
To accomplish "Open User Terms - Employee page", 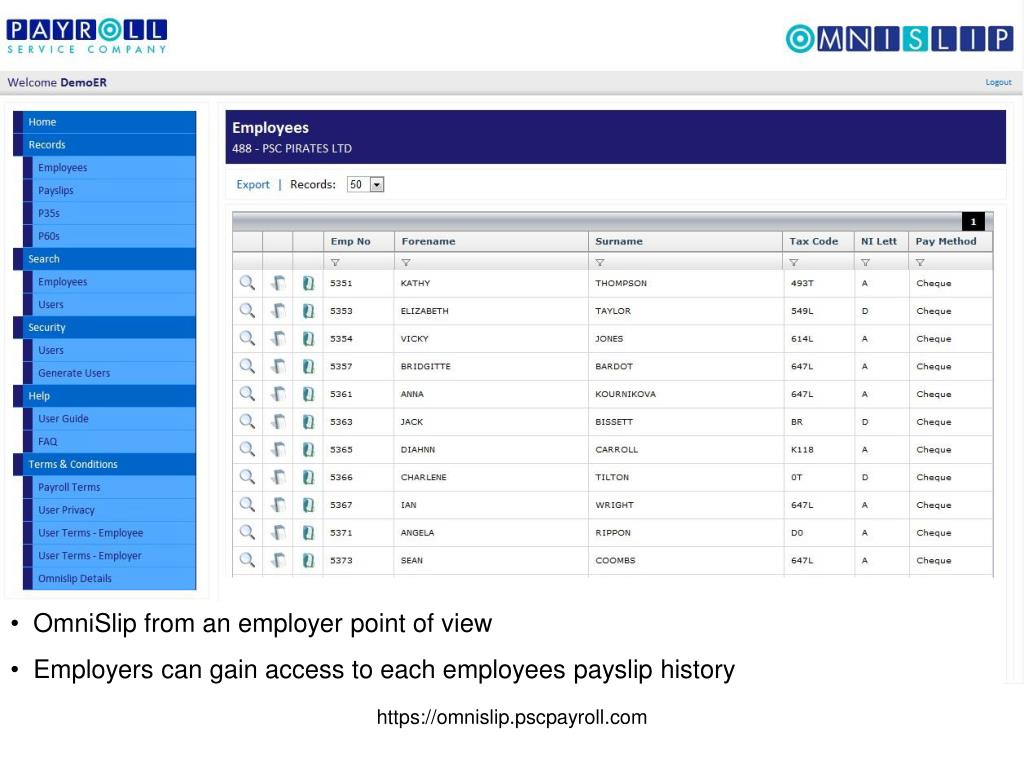I will (x=109, y=533).
